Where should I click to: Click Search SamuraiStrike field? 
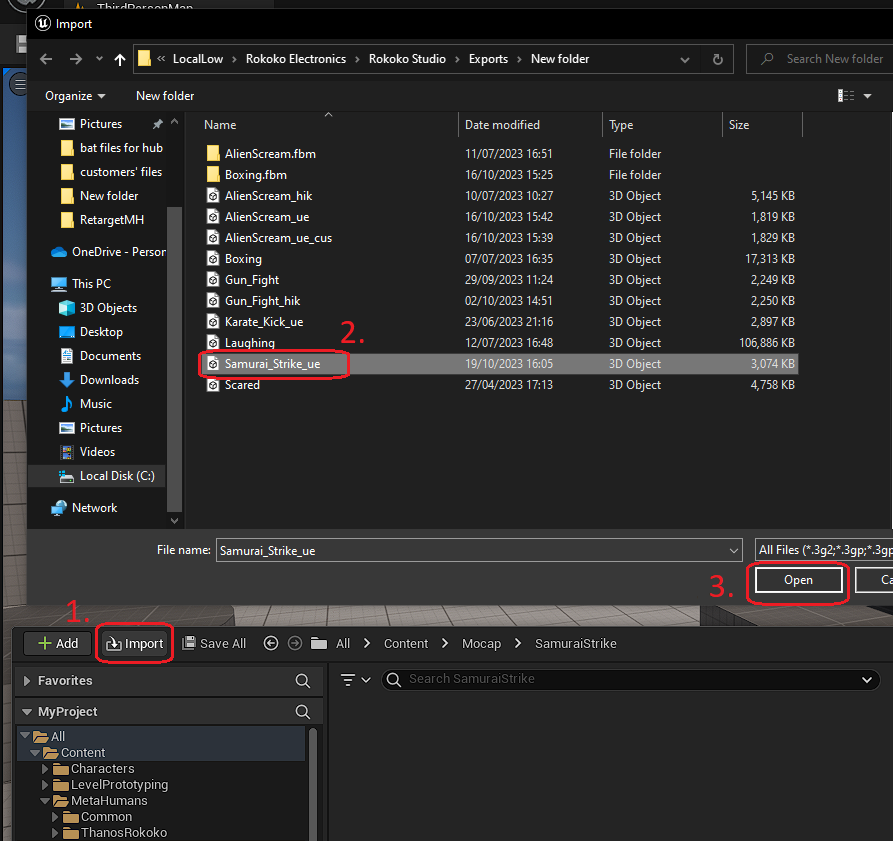click(630, 679)
